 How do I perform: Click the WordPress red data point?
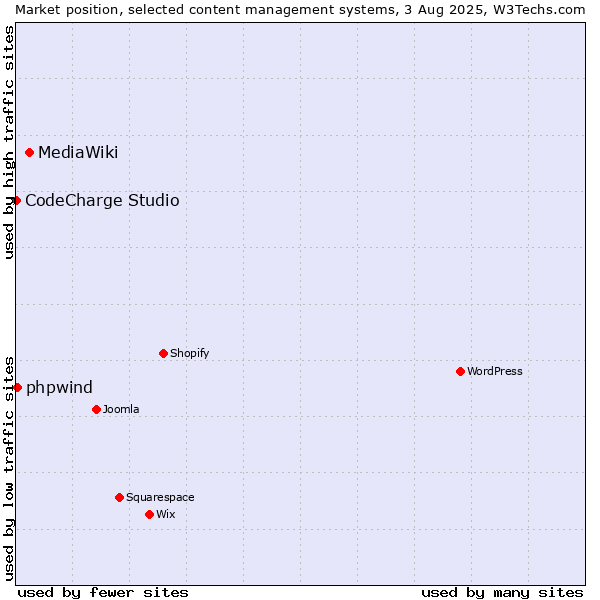pos(460,372)
